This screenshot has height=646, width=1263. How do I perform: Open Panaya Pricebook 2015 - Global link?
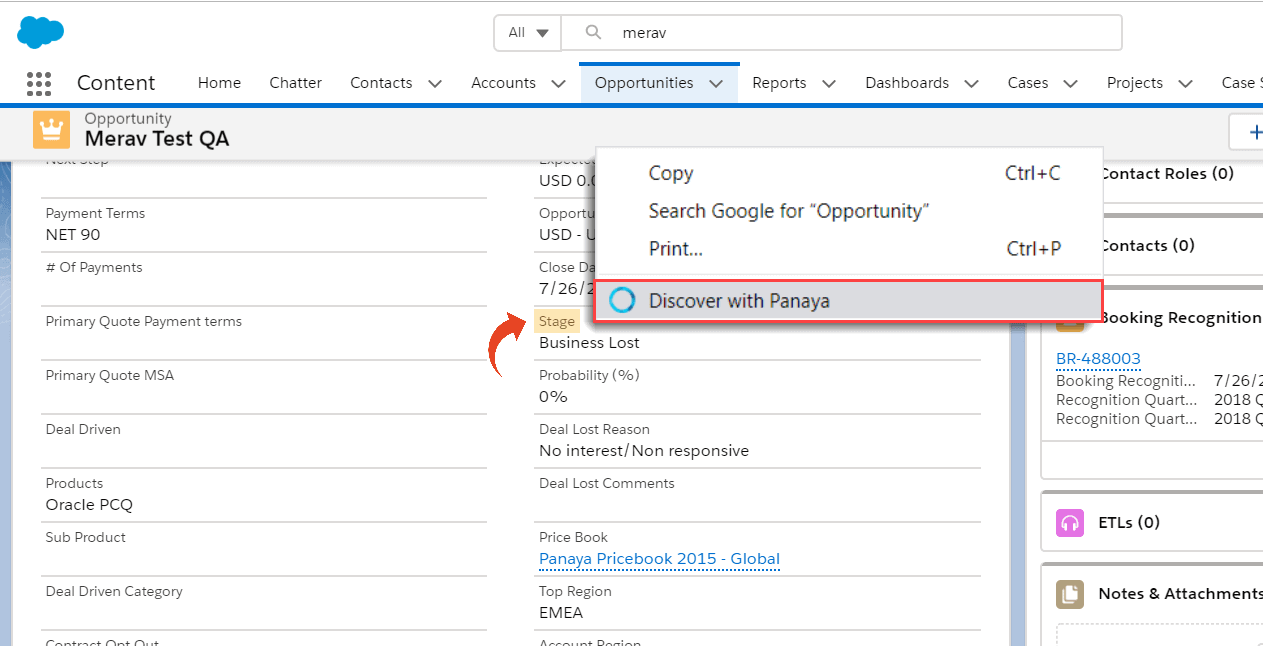click(x=659, y=559)
